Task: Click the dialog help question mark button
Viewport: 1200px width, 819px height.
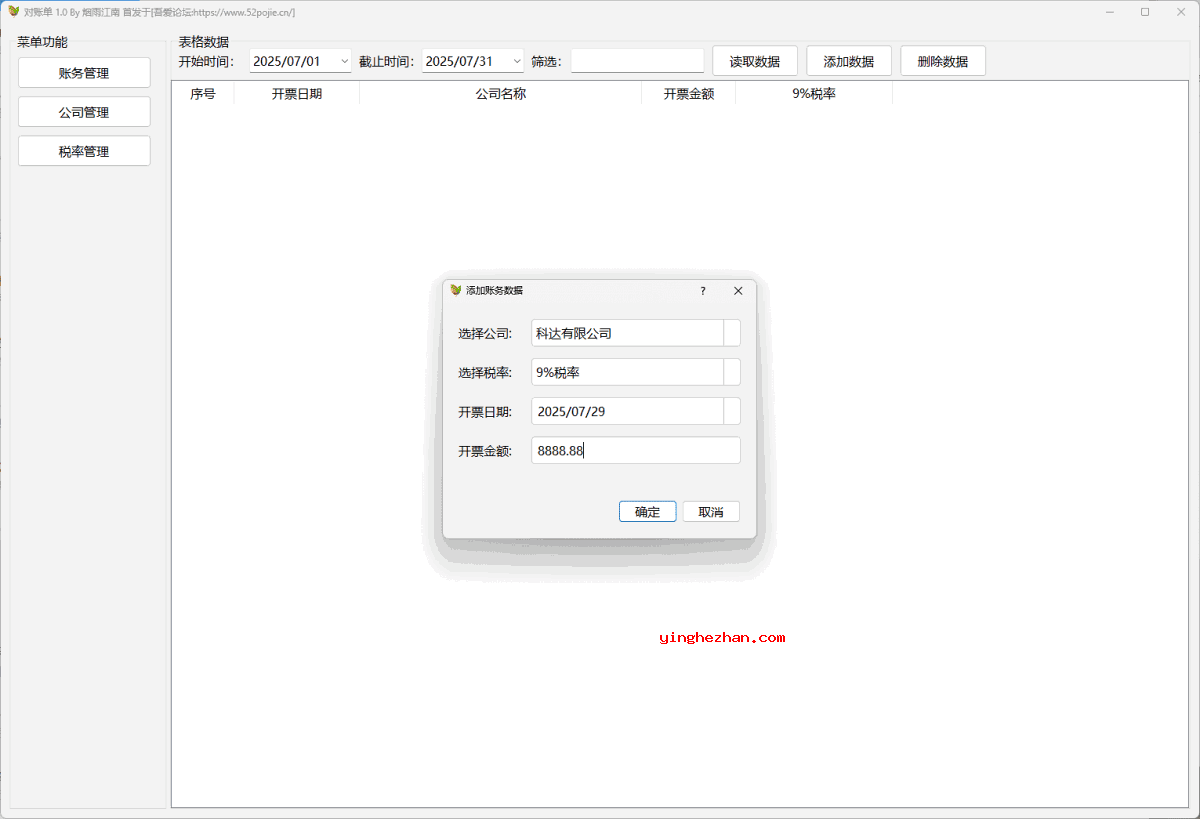Action: coord(702,291)
